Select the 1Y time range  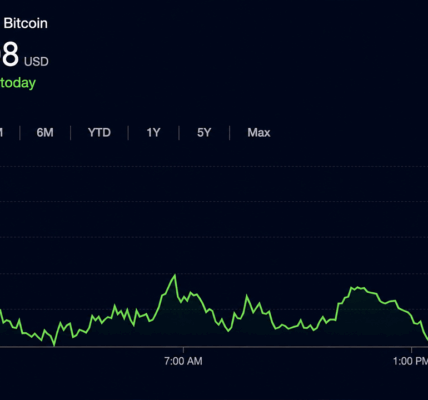[x=153, y=133]
